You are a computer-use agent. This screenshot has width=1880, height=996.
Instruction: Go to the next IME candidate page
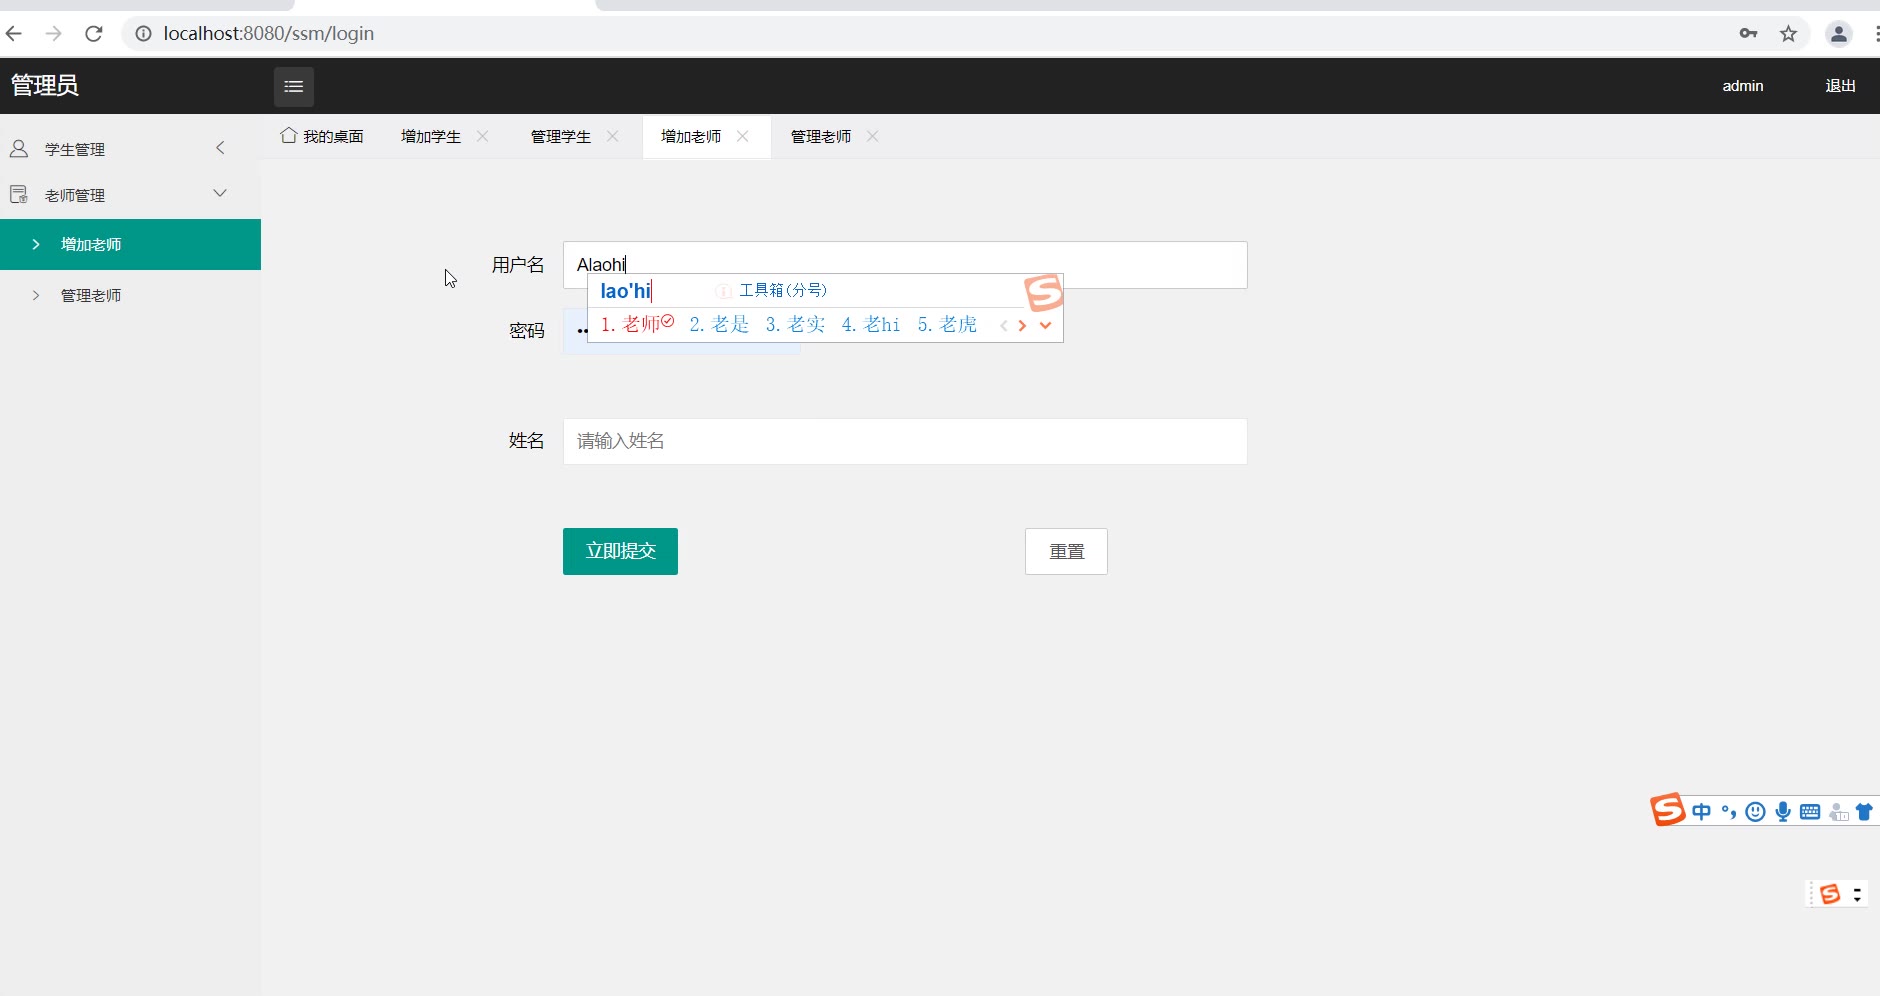[x=1022, y=325]
